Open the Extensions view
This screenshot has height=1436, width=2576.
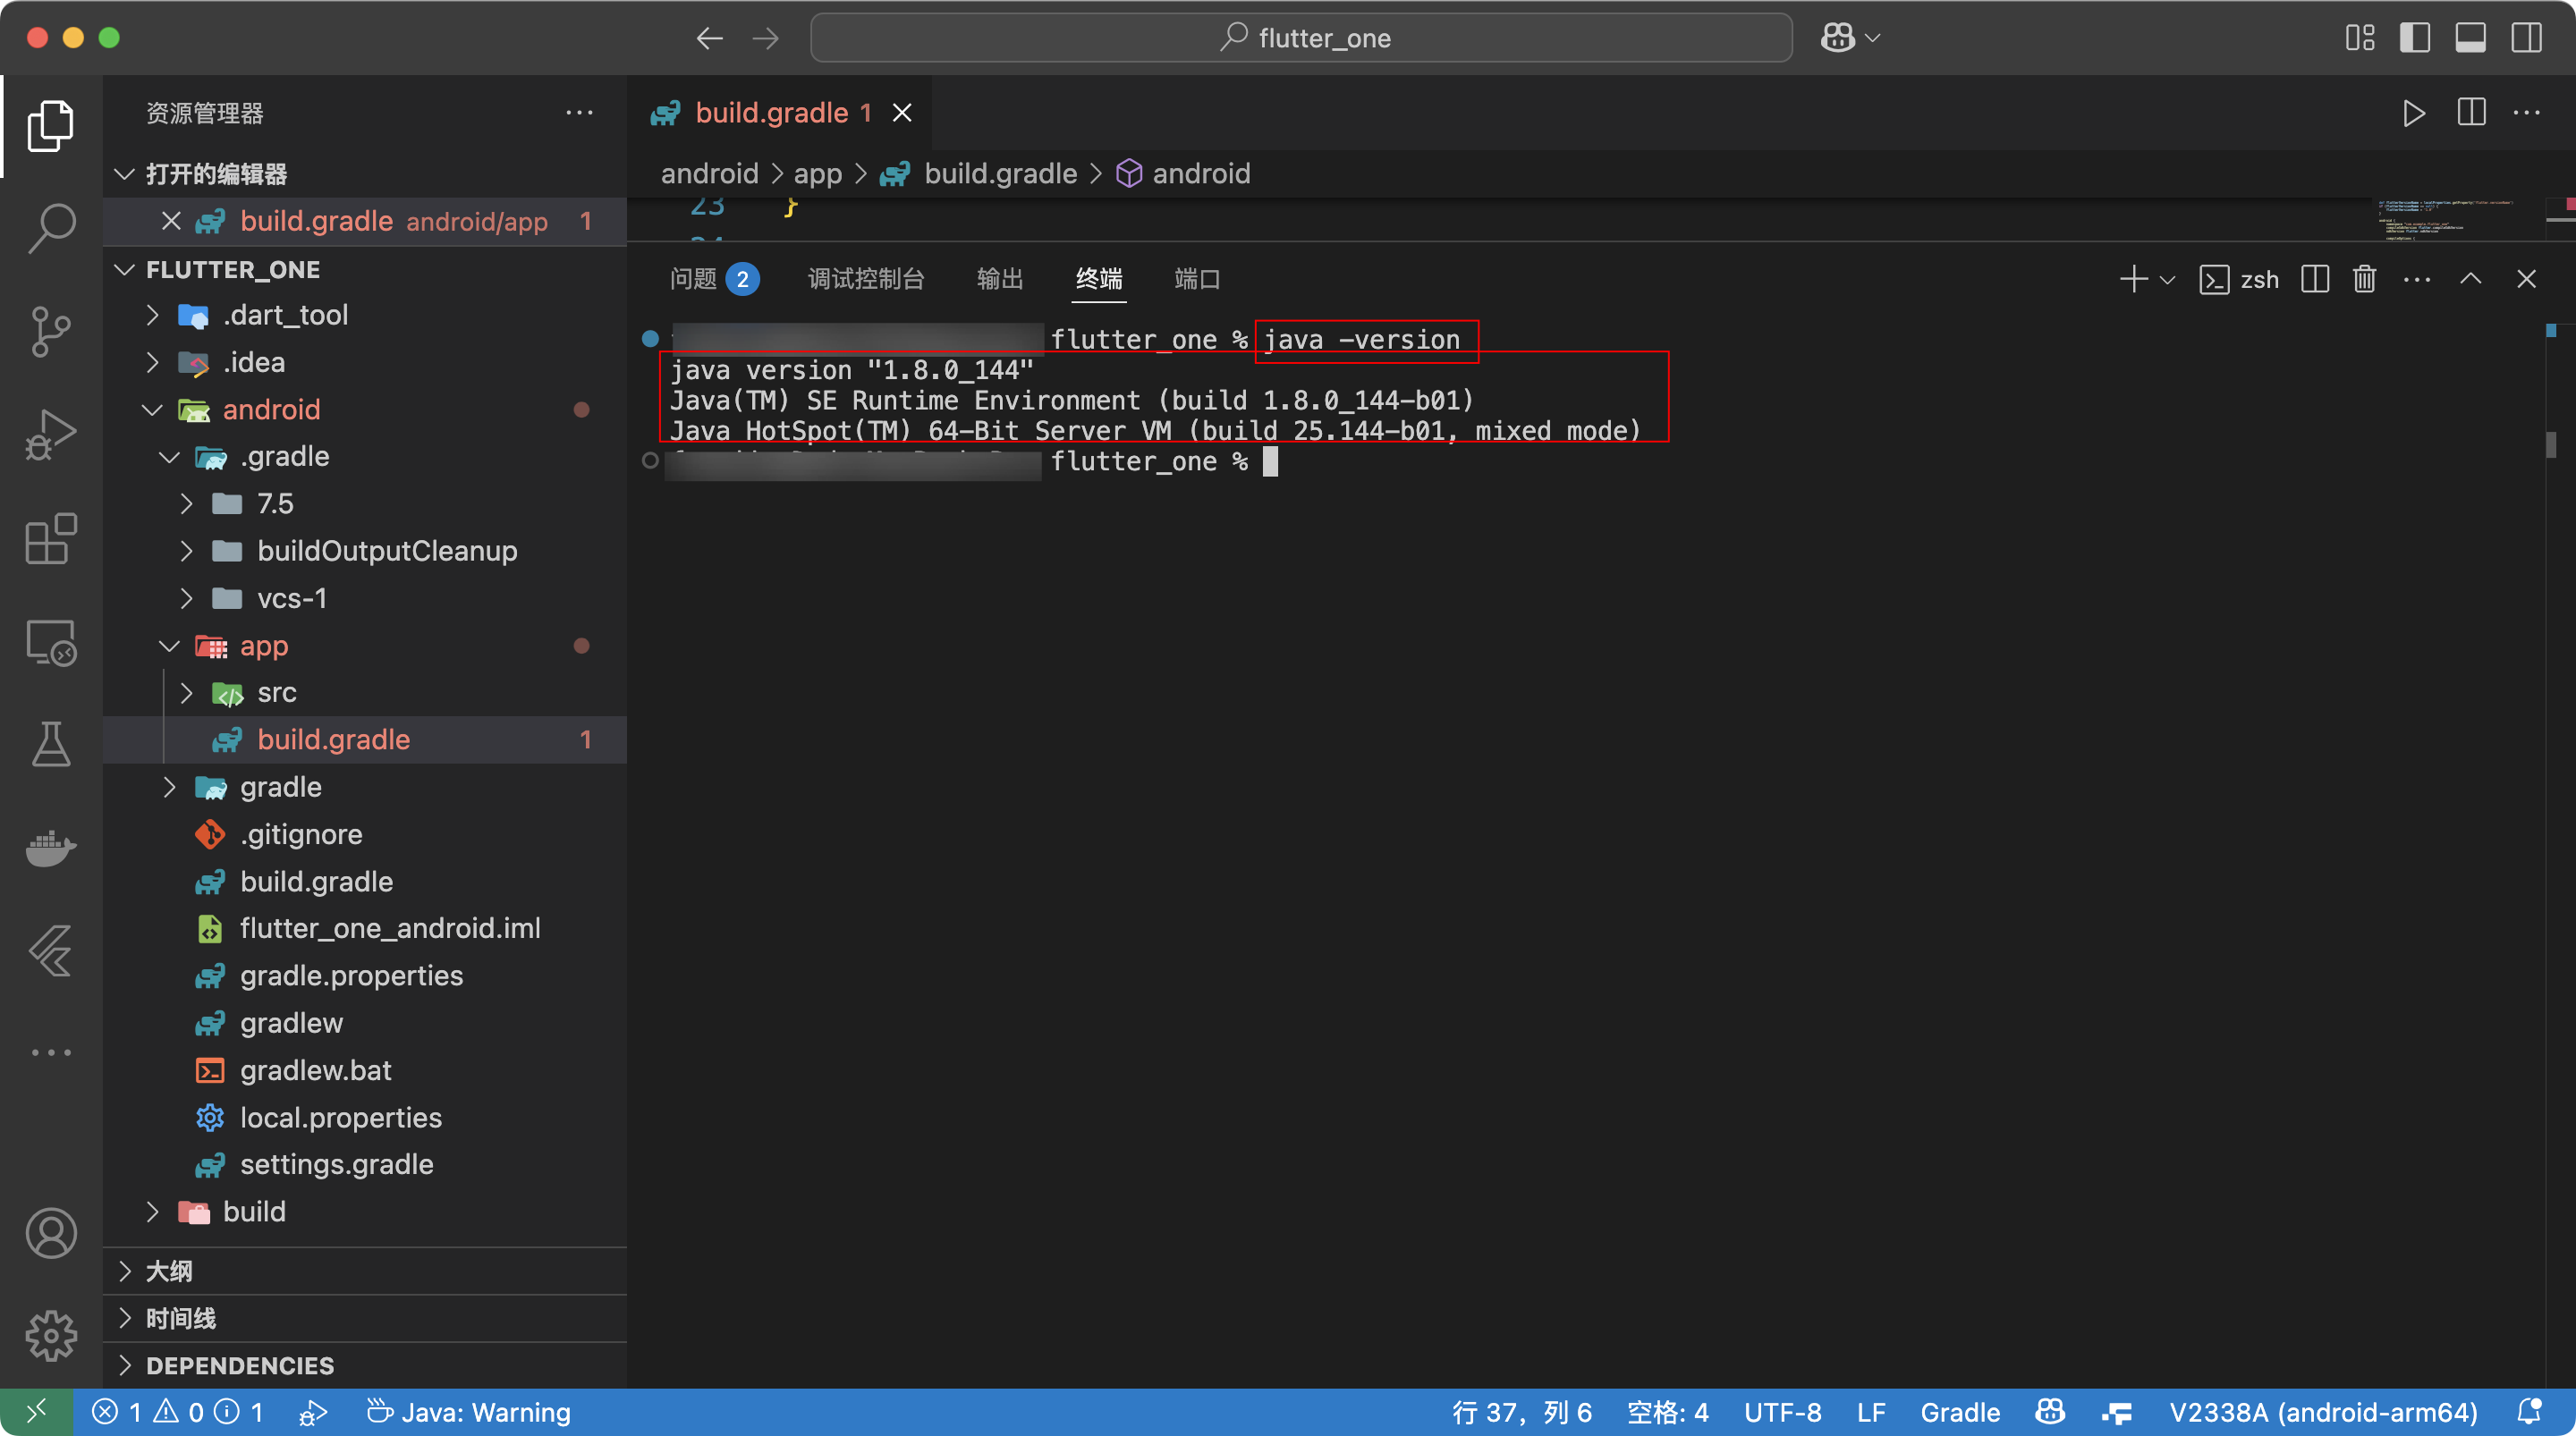coord(51,539)
